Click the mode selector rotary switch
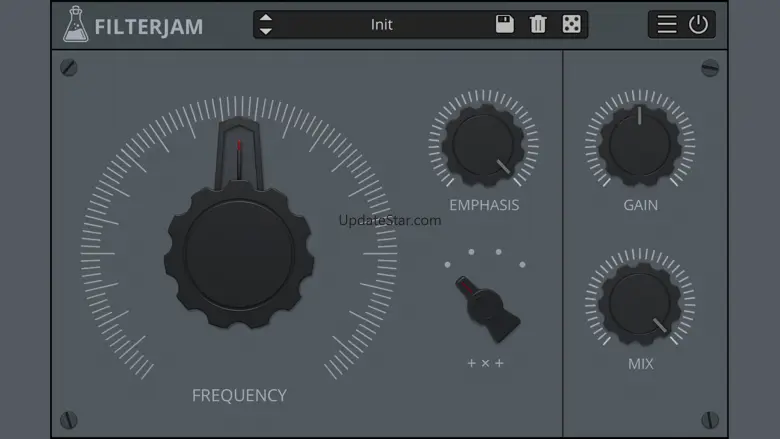Image resolution: width=780 pixels, height=439 pixels. [x=487, y=308]
